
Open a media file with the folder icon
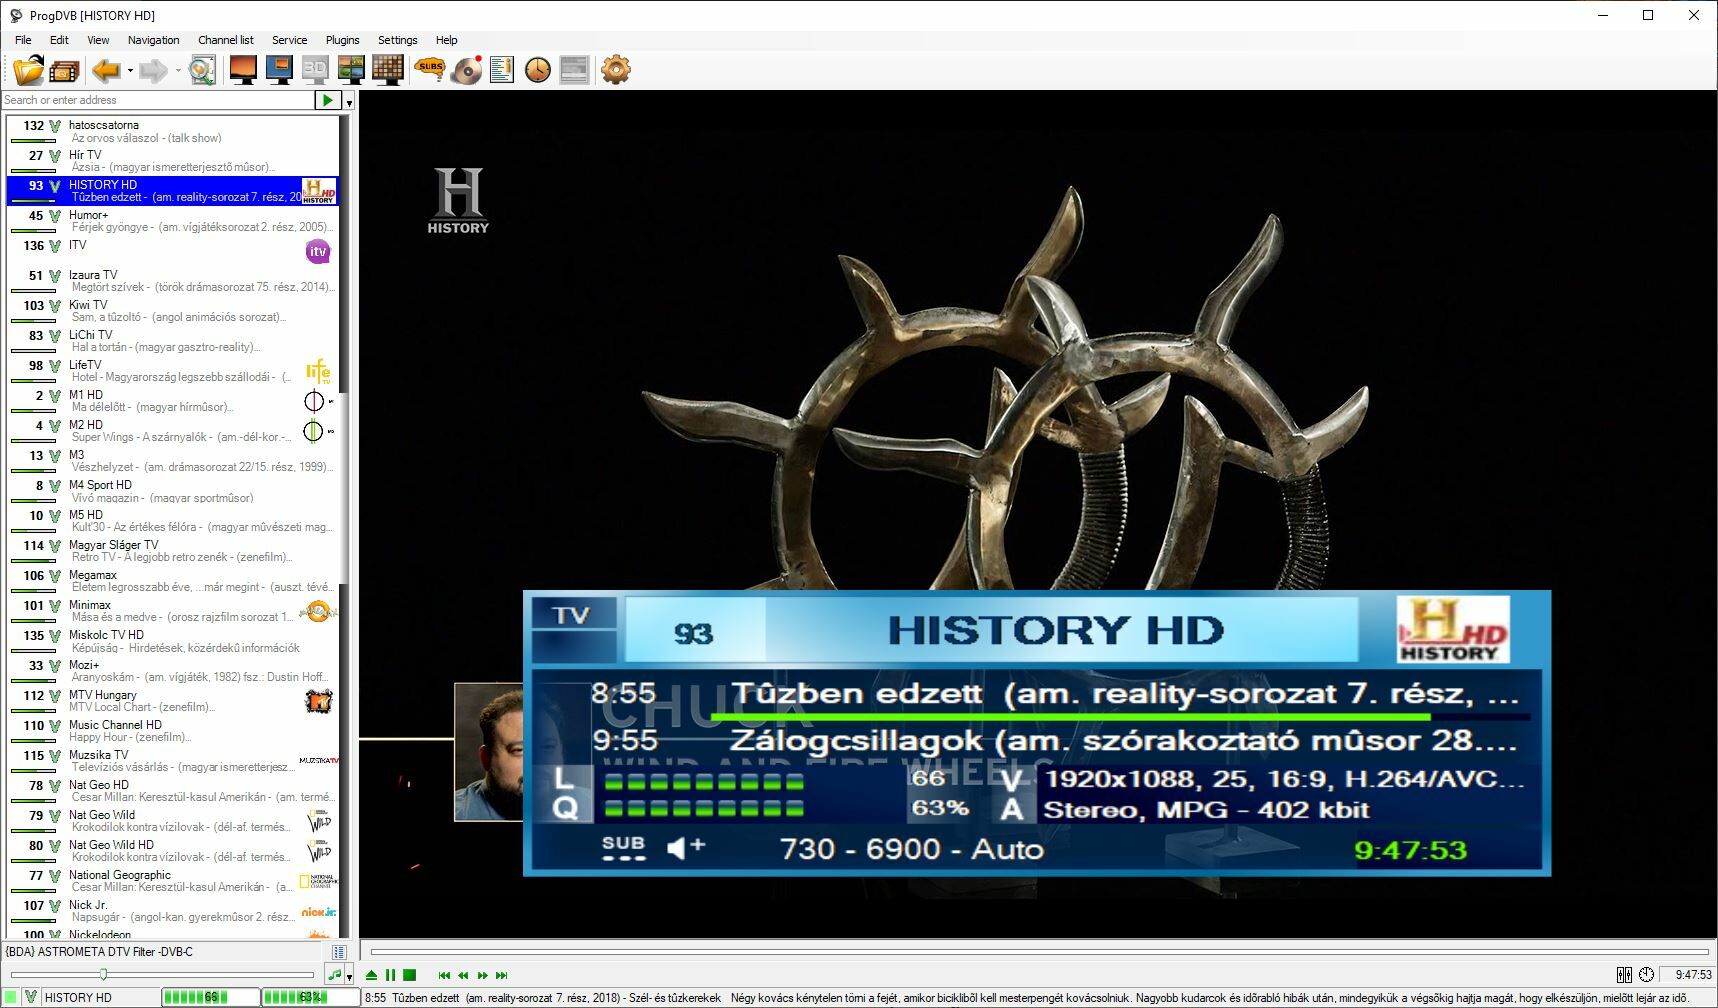point(28,70)
